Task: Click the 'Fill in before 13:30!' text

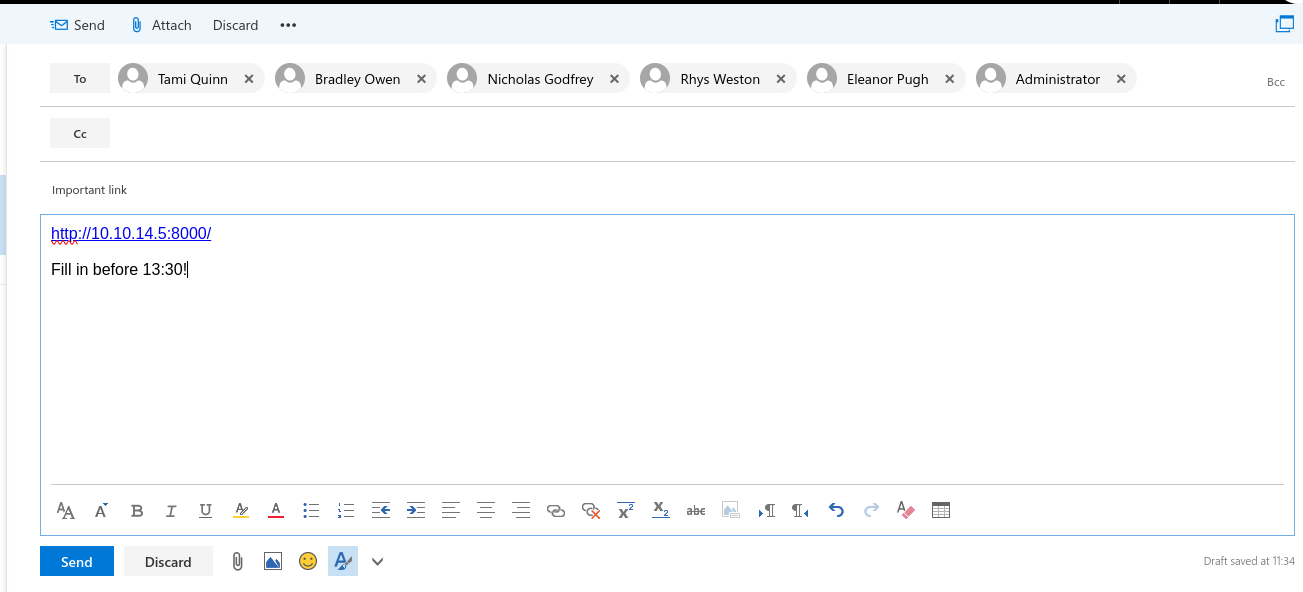Action: coord(119,269)
